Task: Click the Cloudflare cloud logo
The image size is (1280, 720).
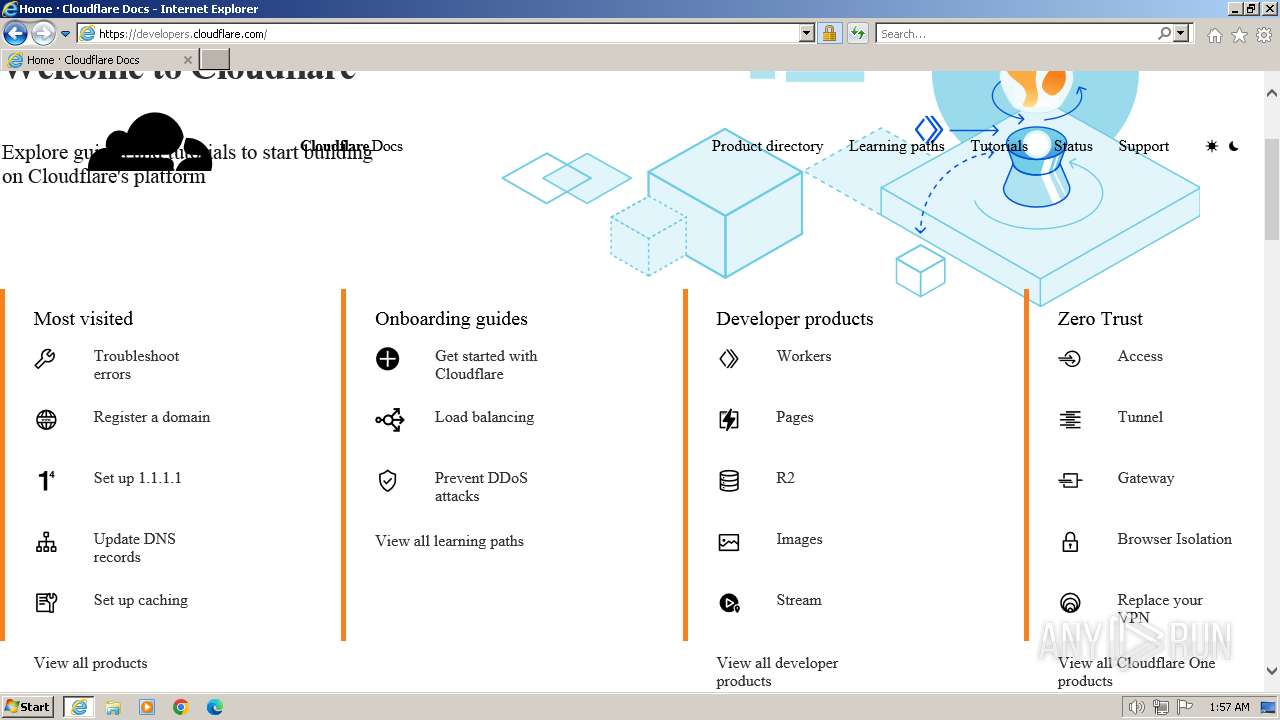Action: [150, 142]
